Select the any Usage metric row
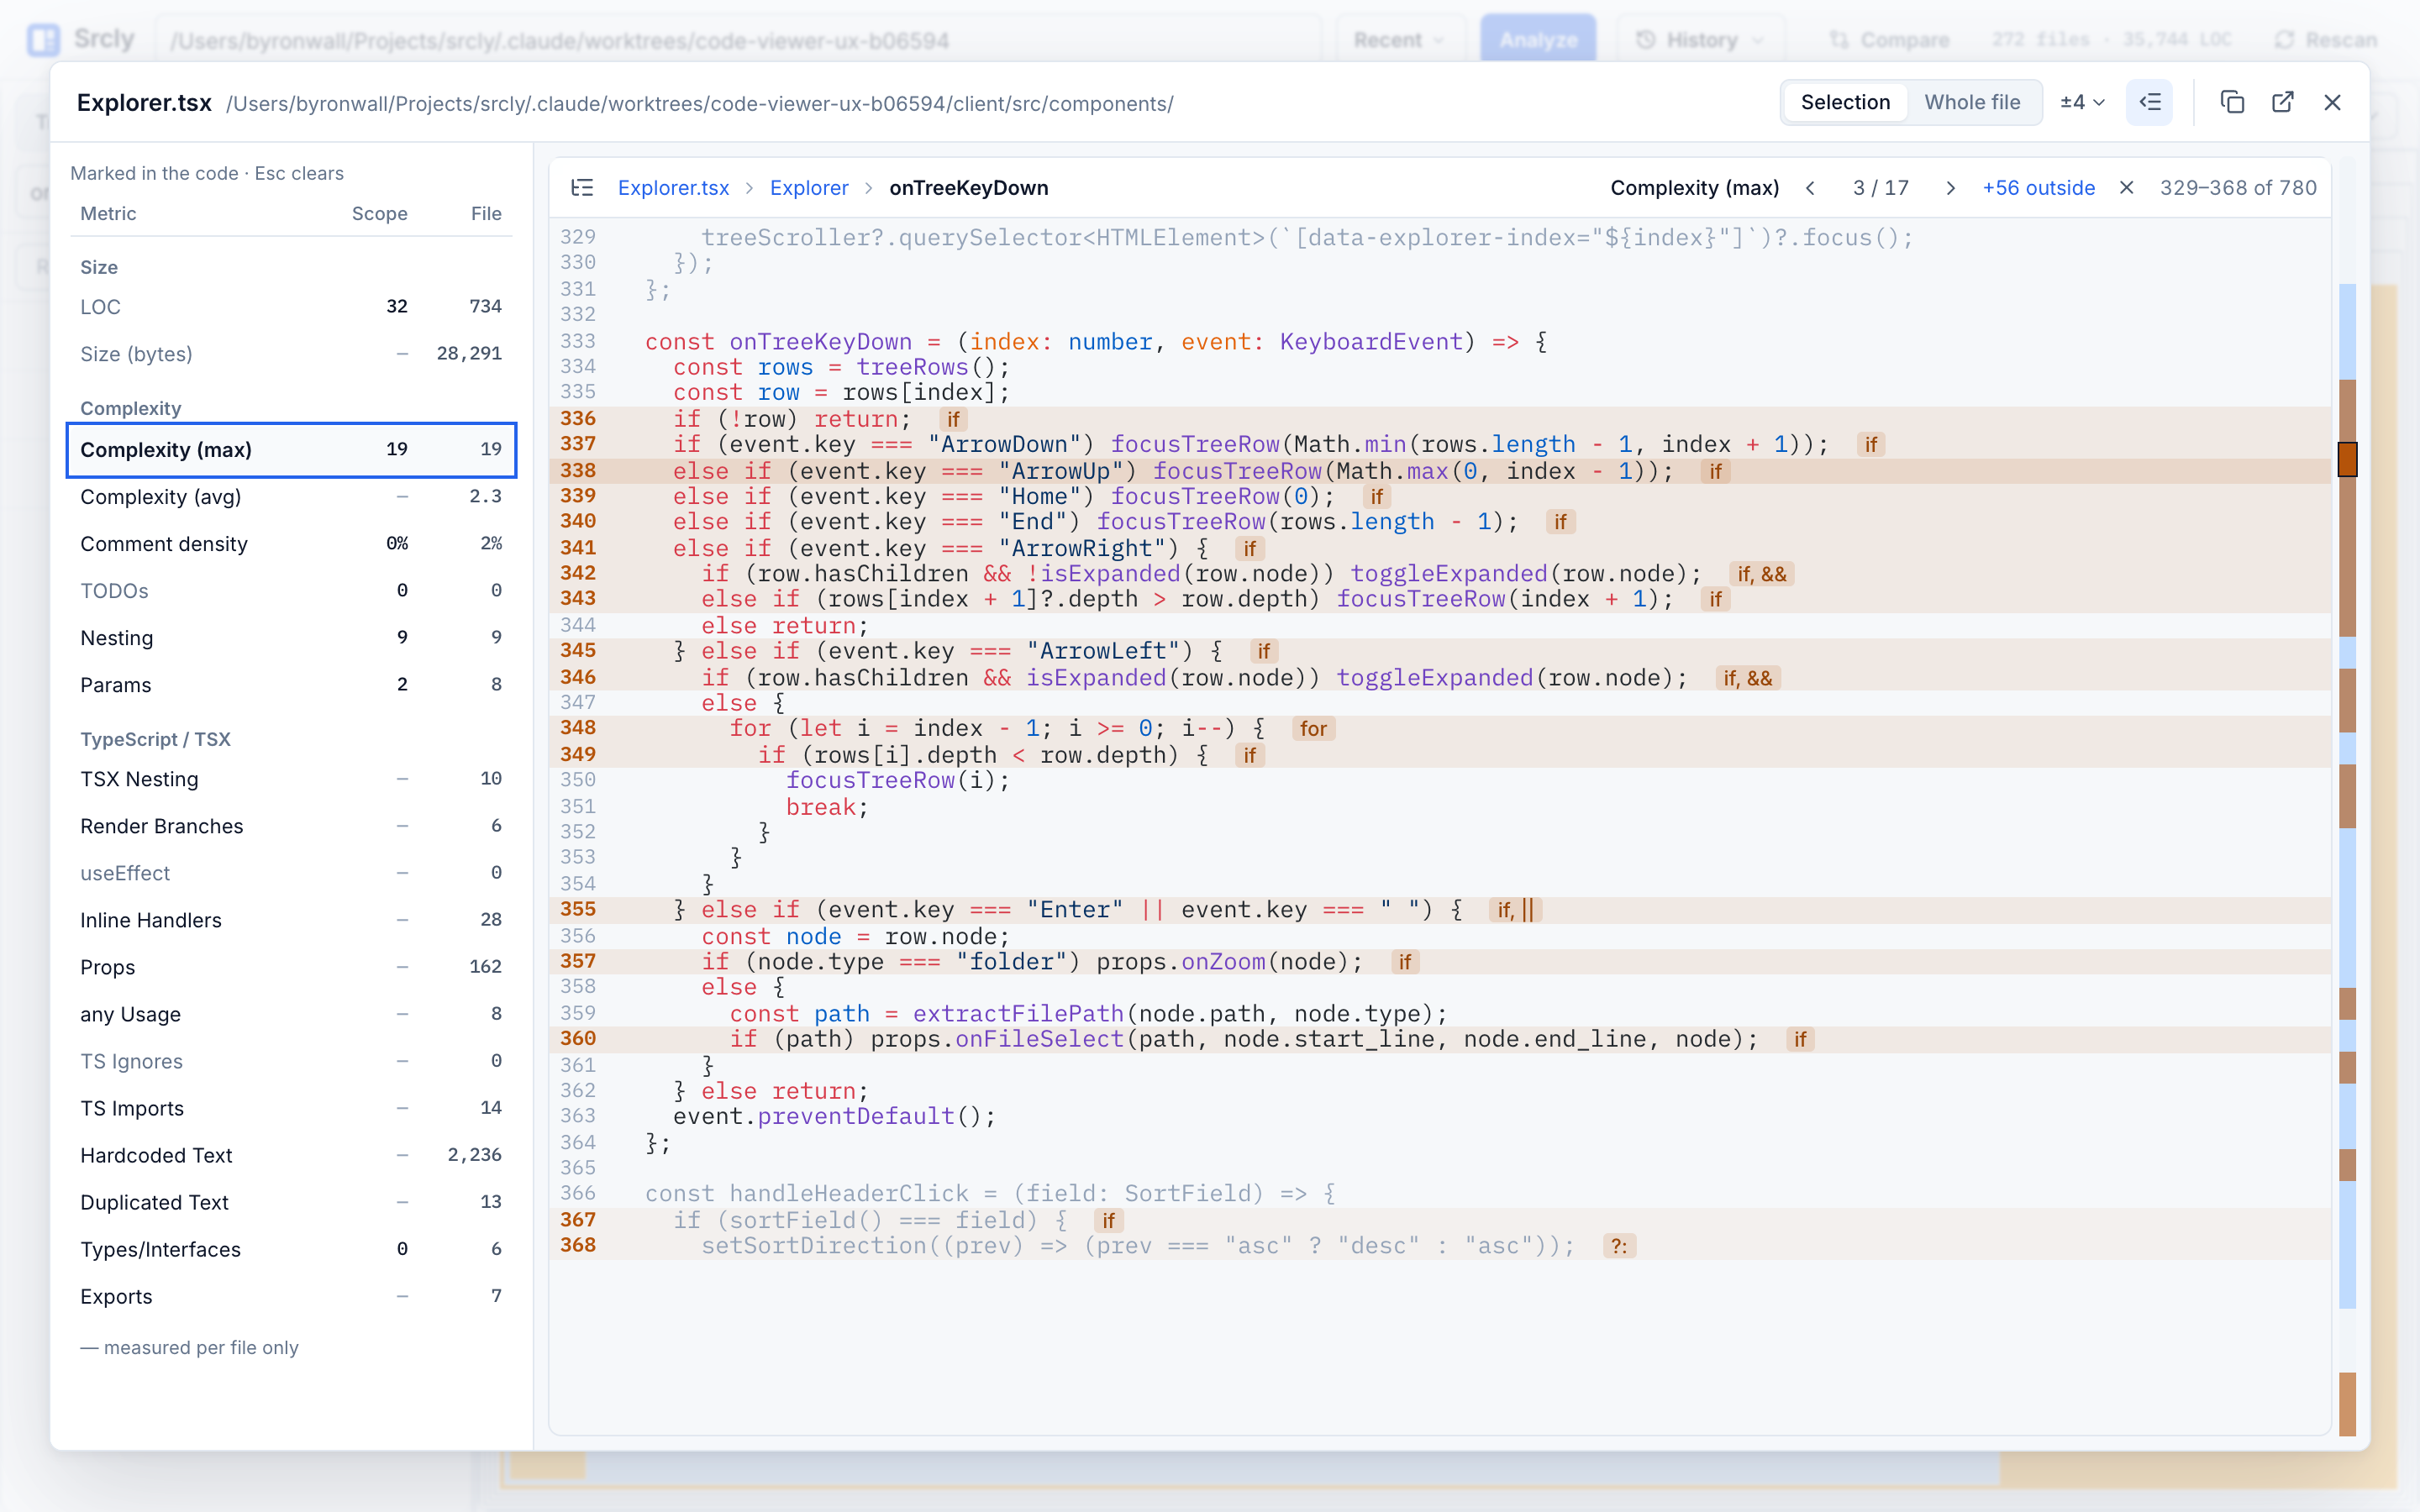Image resolution: width=2420 pixels, height=1512 pixels. [x=291, y=1013]
